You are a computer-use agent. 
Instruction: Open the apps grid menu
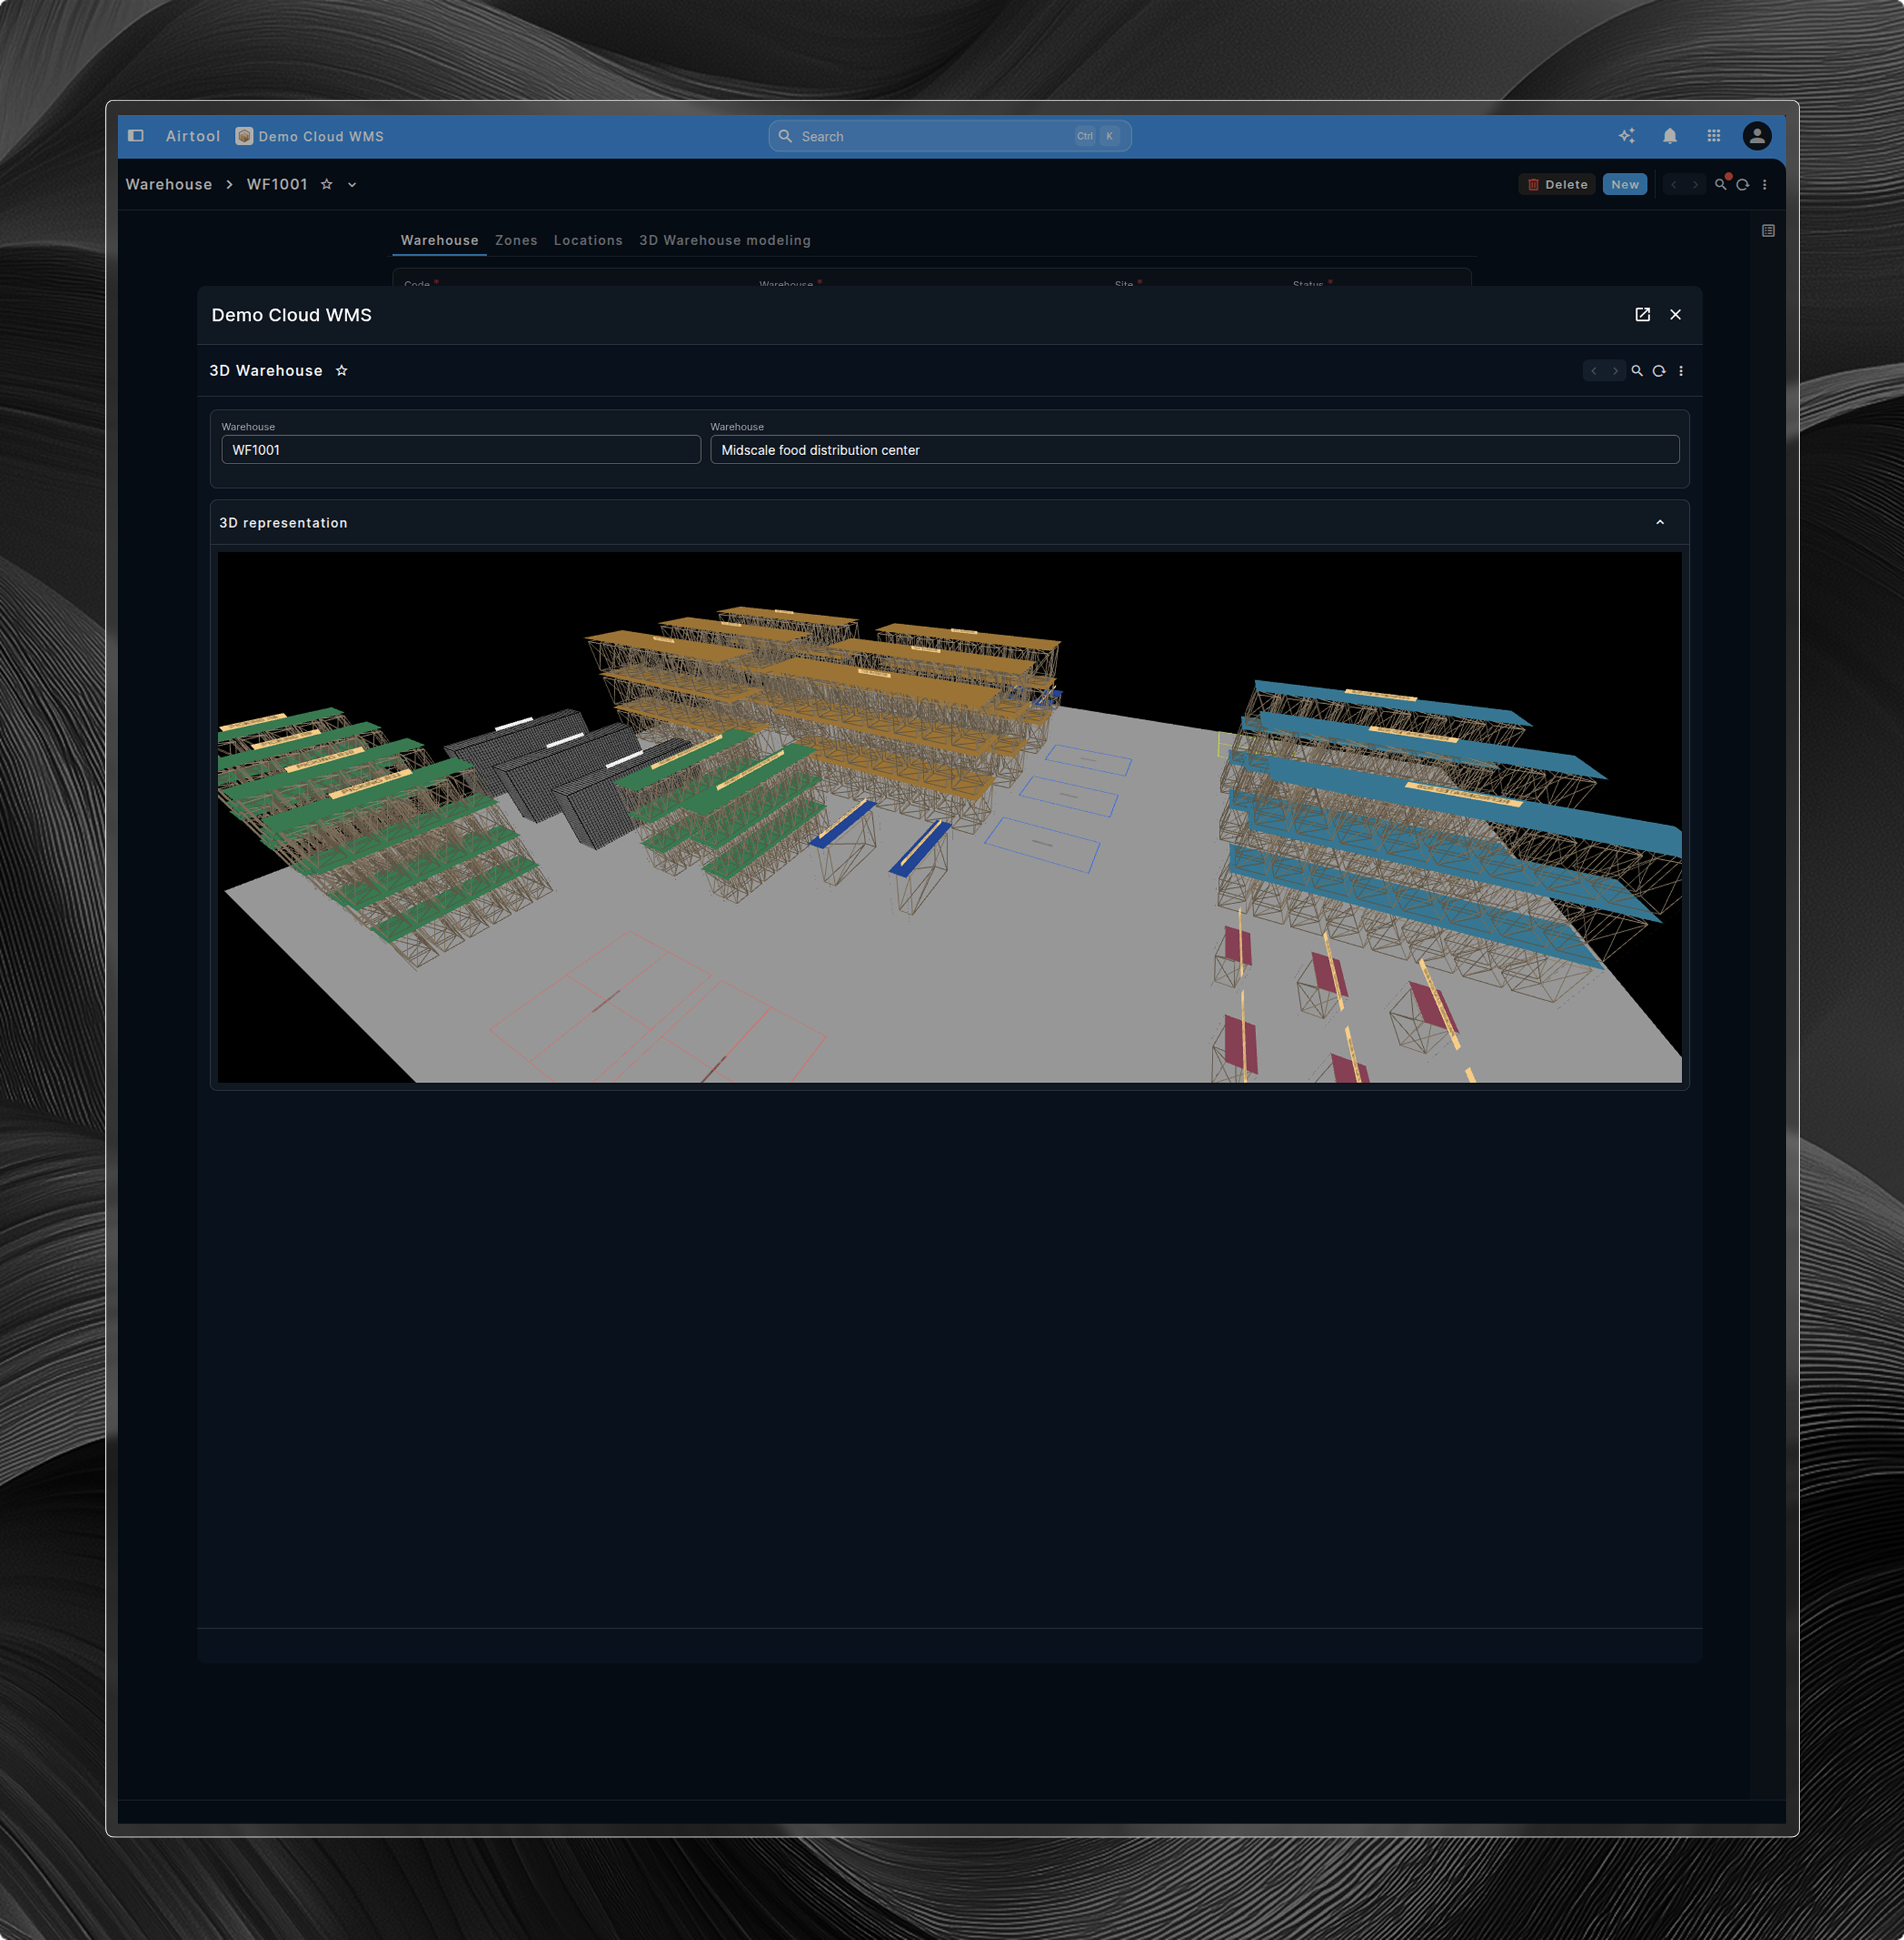click(1713, 136)
